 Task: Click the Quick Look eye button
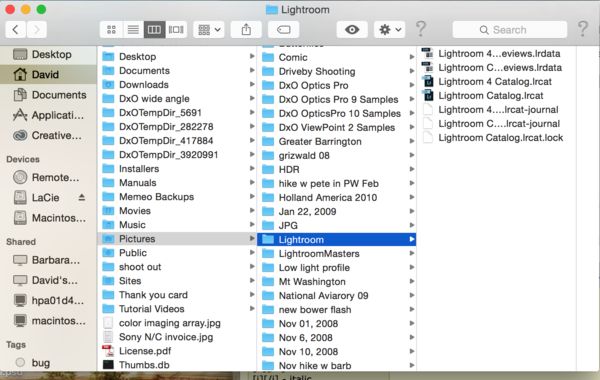(352, 29)
